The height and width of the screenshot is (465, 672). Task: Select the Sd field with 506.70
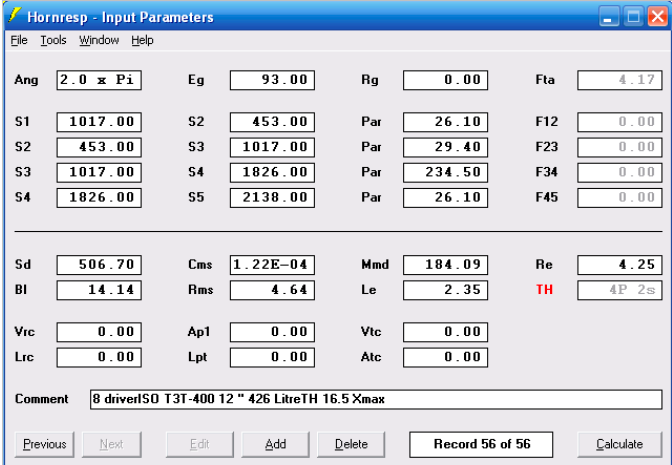pyautogui.click(x=99, y=265)
